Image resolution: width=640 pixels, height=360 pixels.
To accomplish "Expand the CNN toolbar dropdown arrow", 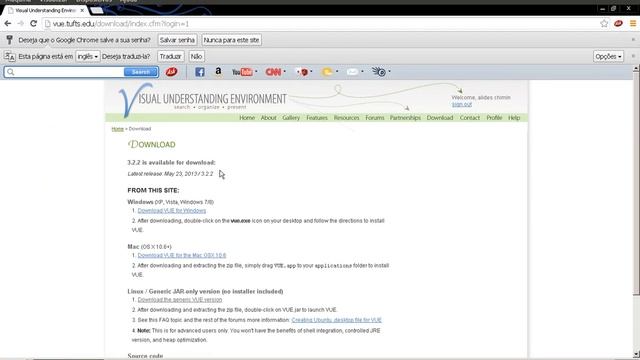I will coord(284,72).
